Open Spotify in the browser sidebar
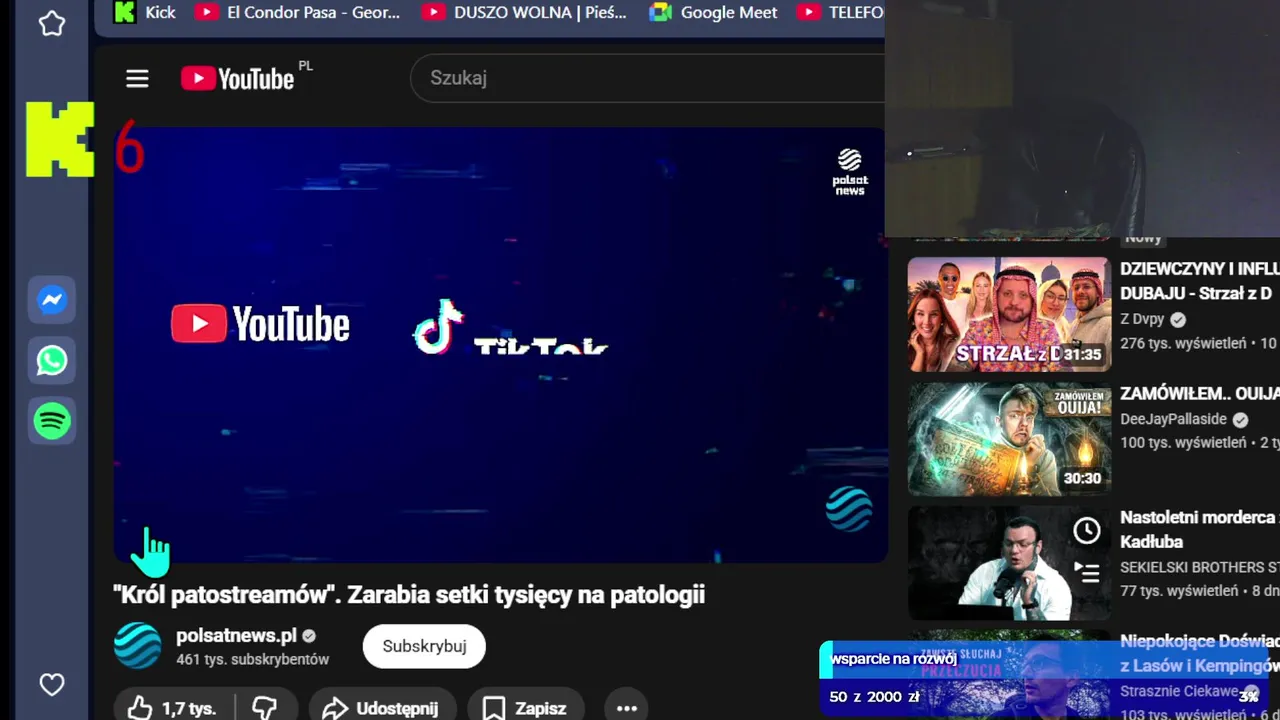 (52, 421)
